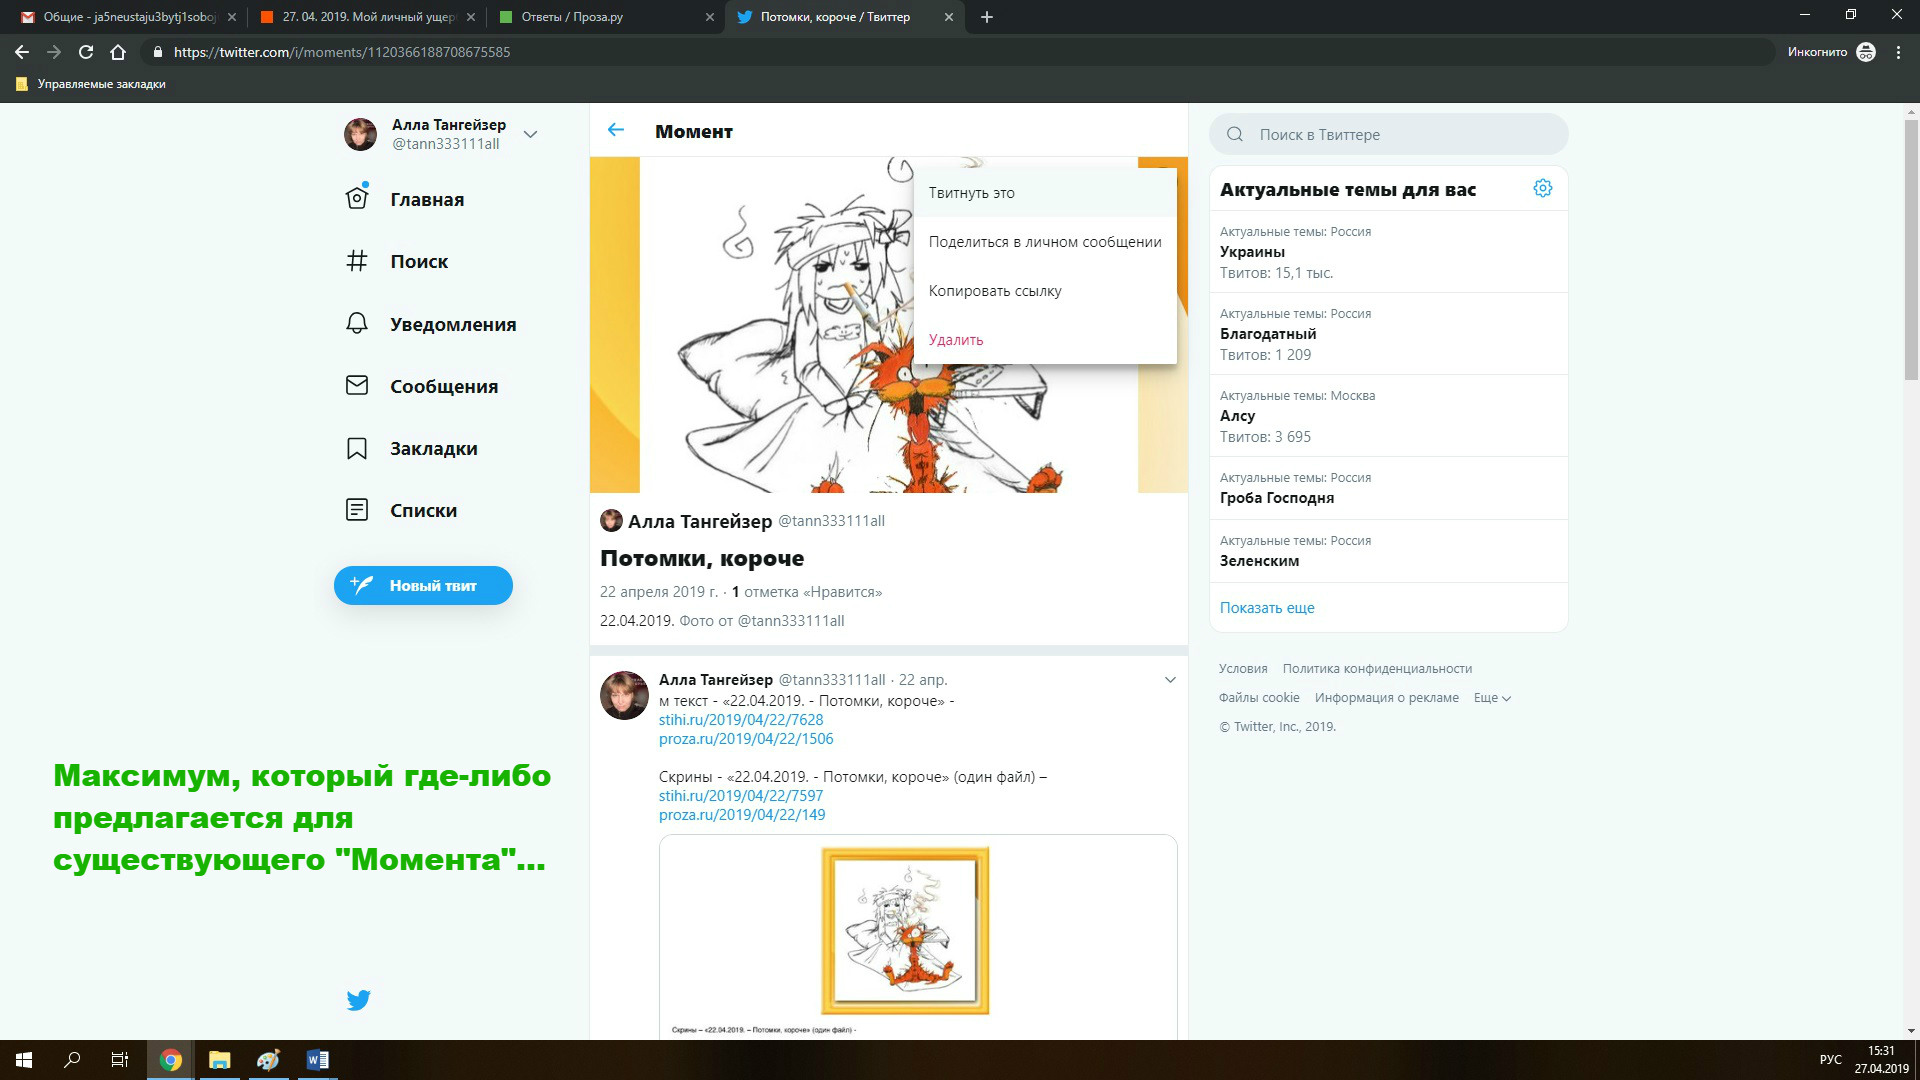The width and height of the screenshot is (1920, 1080).
Task: Click the Инкогнито incognito icon
Action: 1866,52
